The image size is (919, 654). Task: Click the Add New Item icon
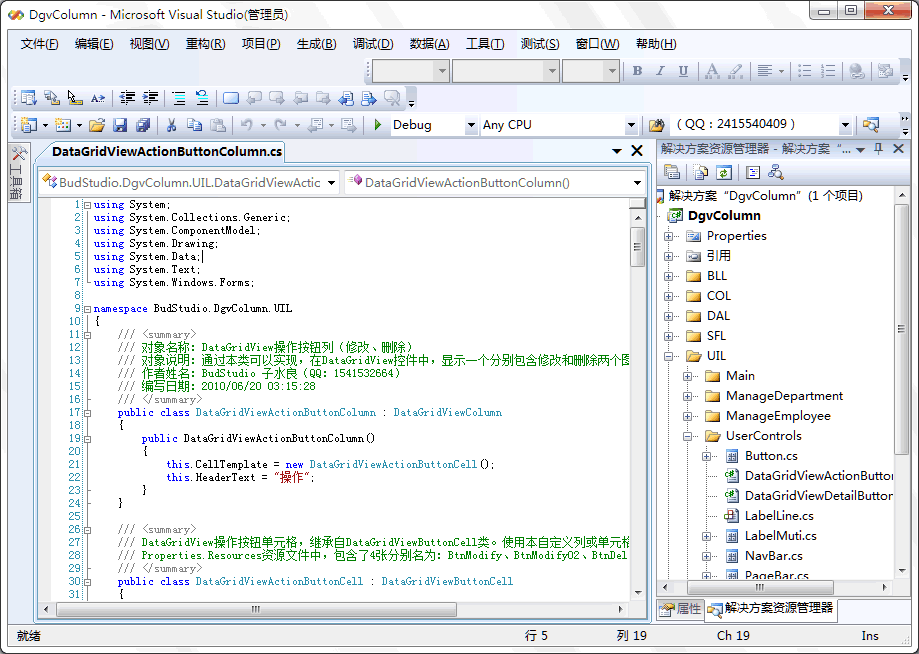[x=63, y=125]
